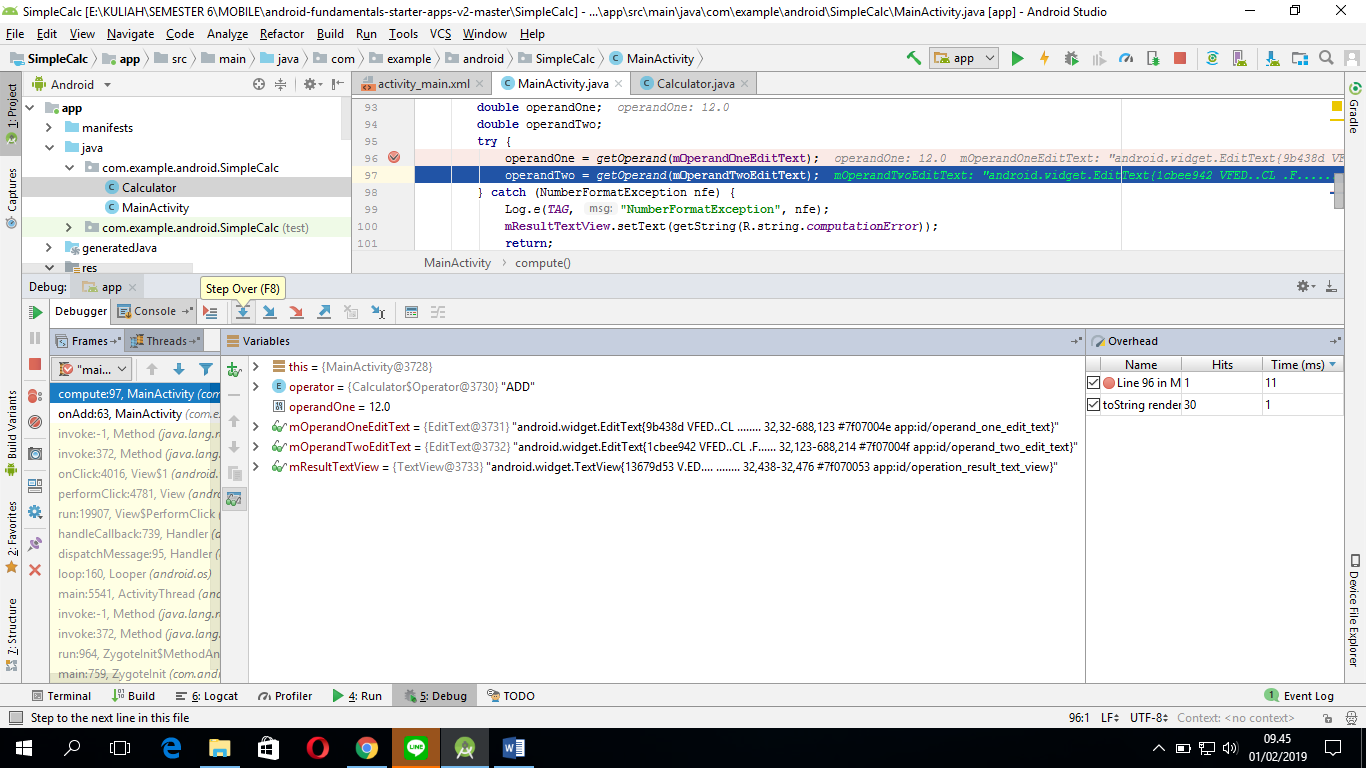Open Microsoft Word from the taskbar
1366x768 pixels.
point(514,748)
